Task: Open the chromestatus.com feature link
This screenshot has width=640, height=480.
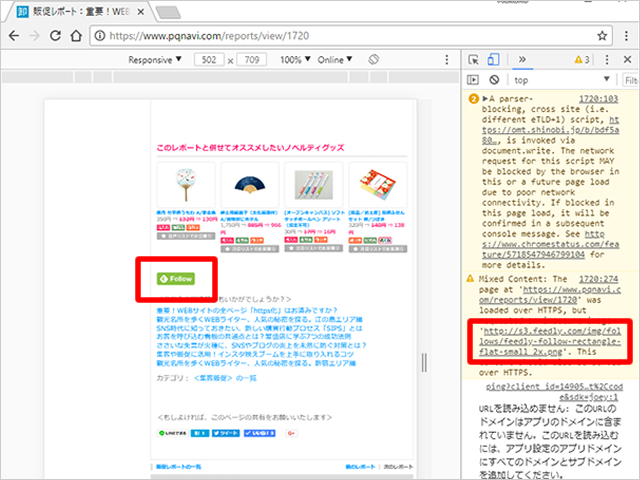Action: pyautogui.click(x=551, y=244)
